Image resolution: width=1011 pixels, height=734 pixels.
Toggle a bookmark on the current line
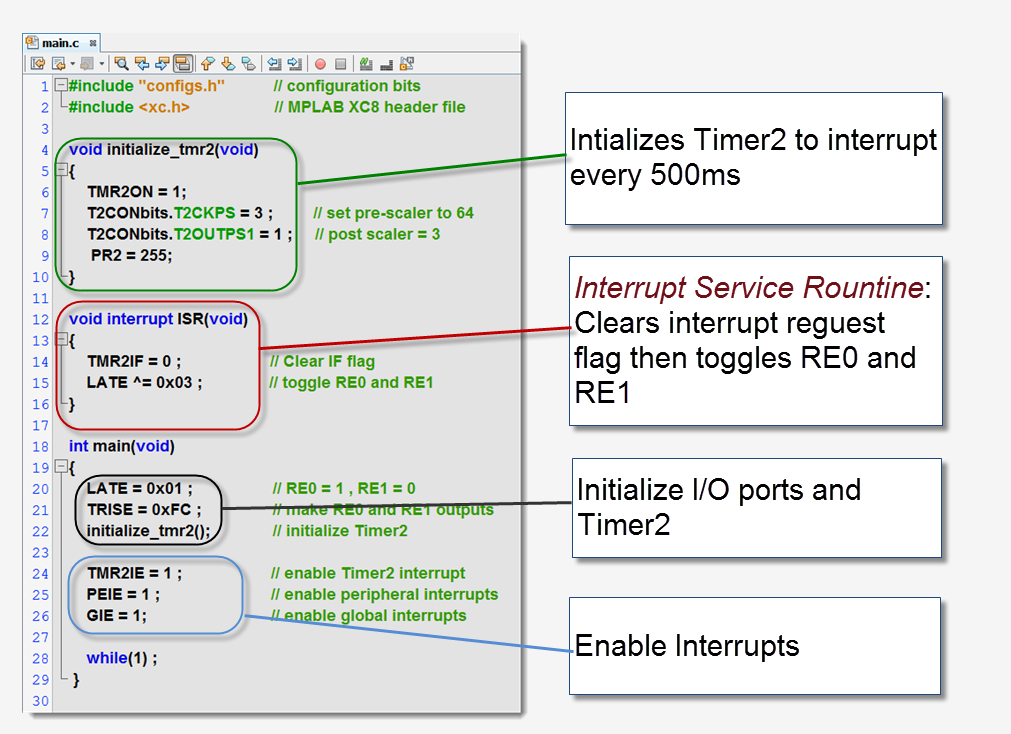pyautogui.click(x=247, y=63)
